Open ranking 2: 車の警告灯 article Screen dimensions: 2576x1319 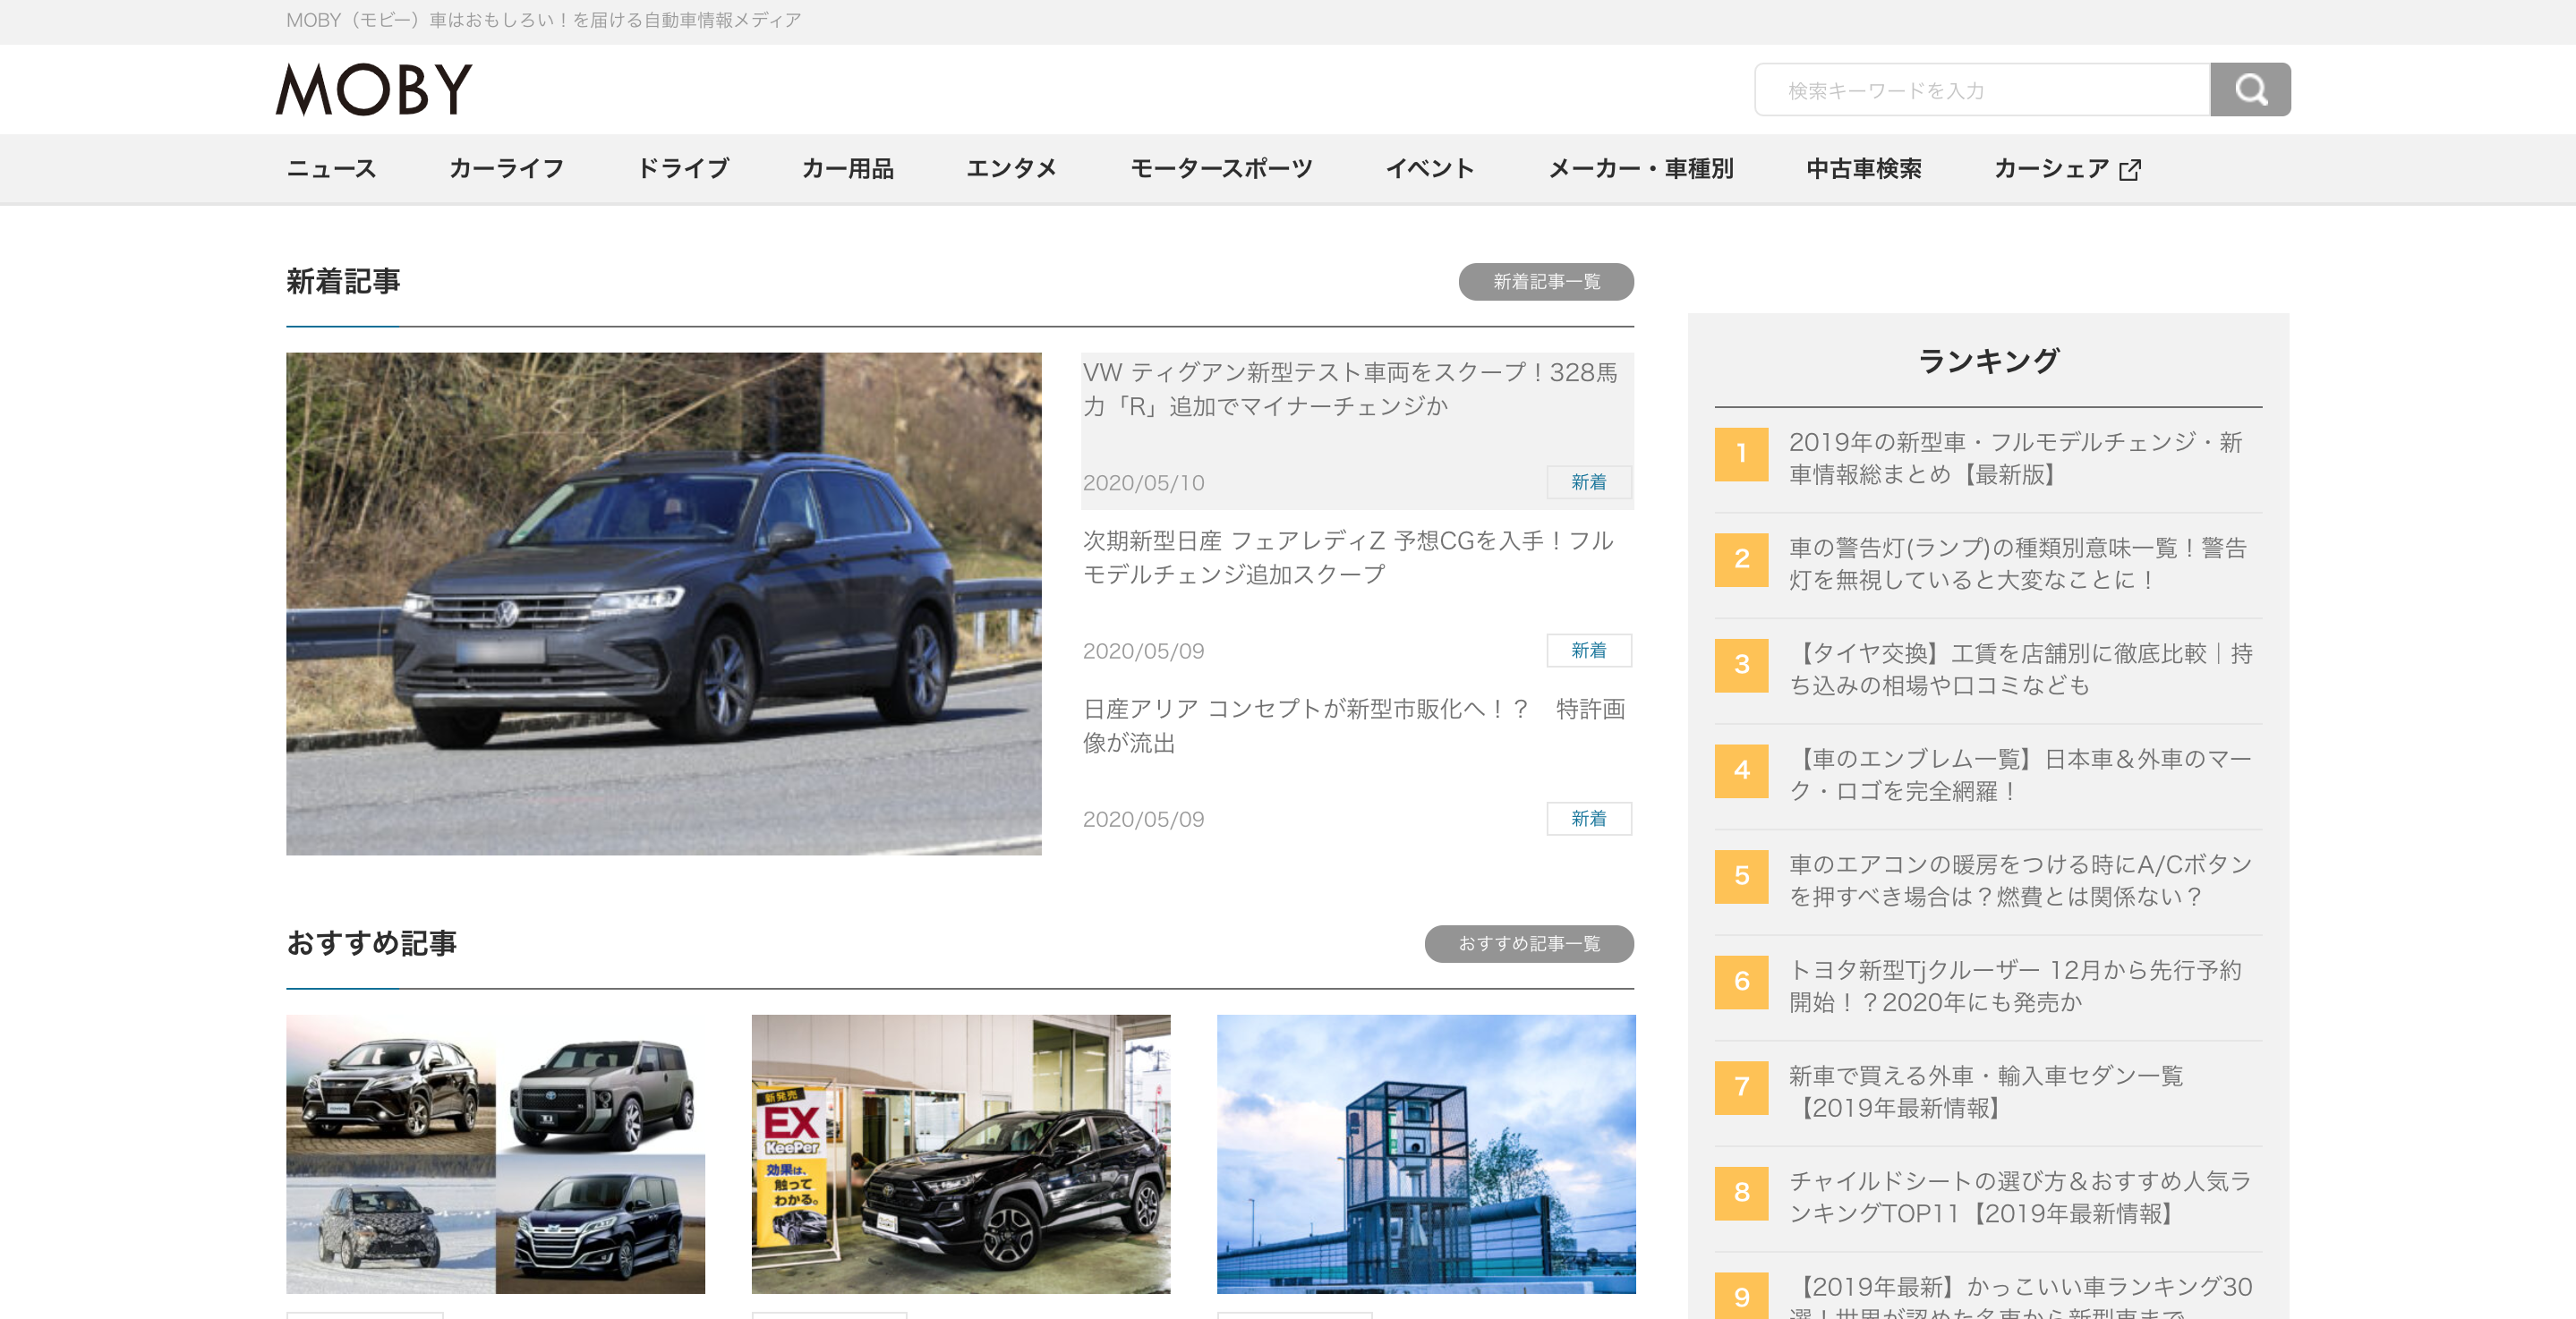2018,564
